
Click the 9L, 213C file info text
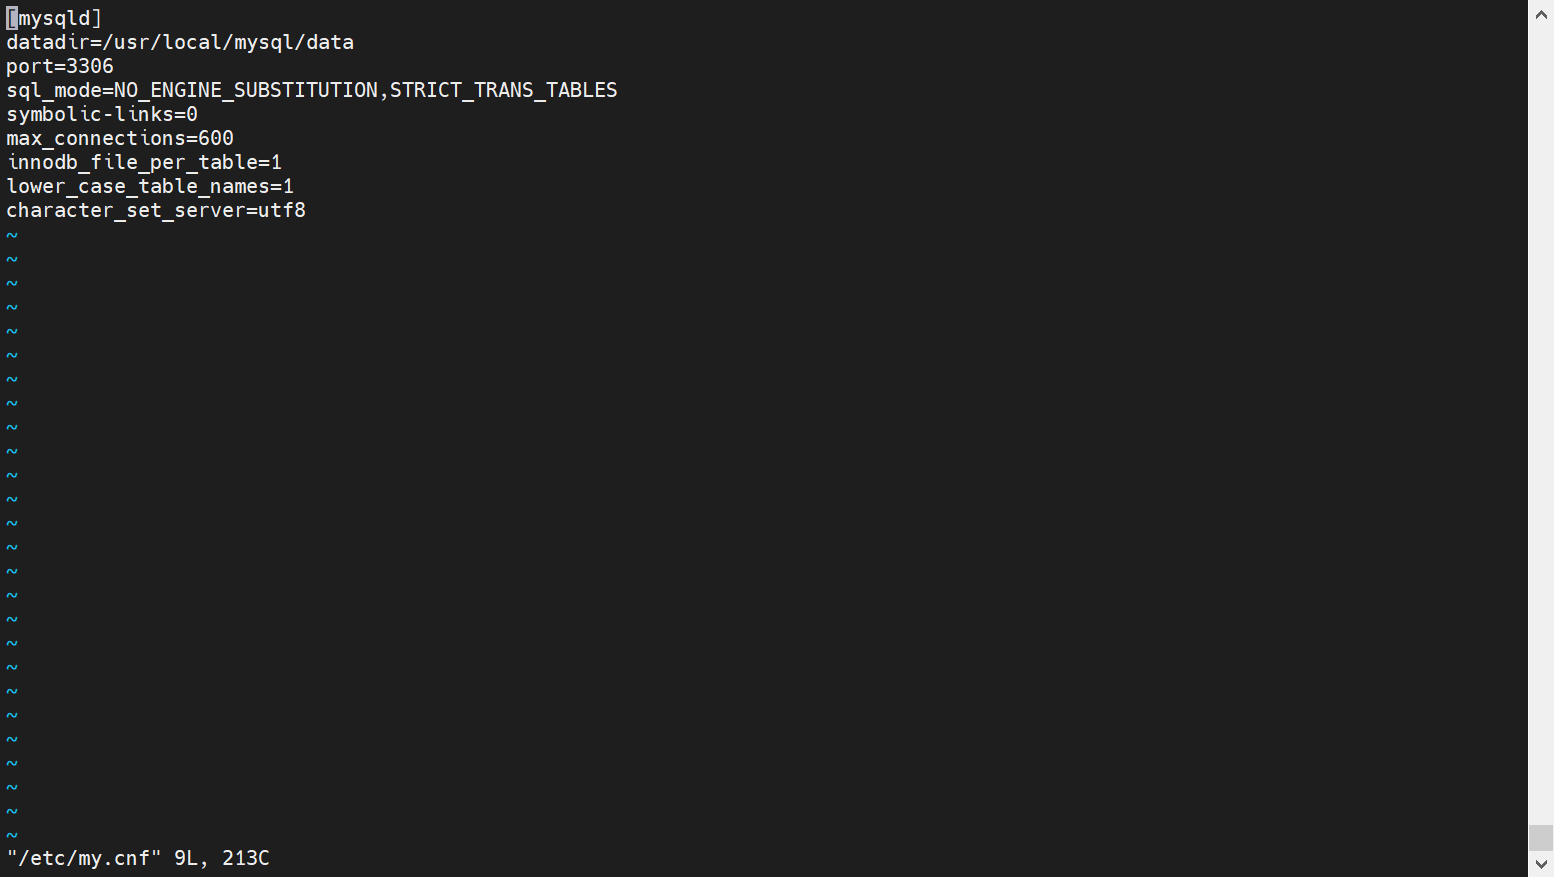pyautogui.click(x=222, y=858)
